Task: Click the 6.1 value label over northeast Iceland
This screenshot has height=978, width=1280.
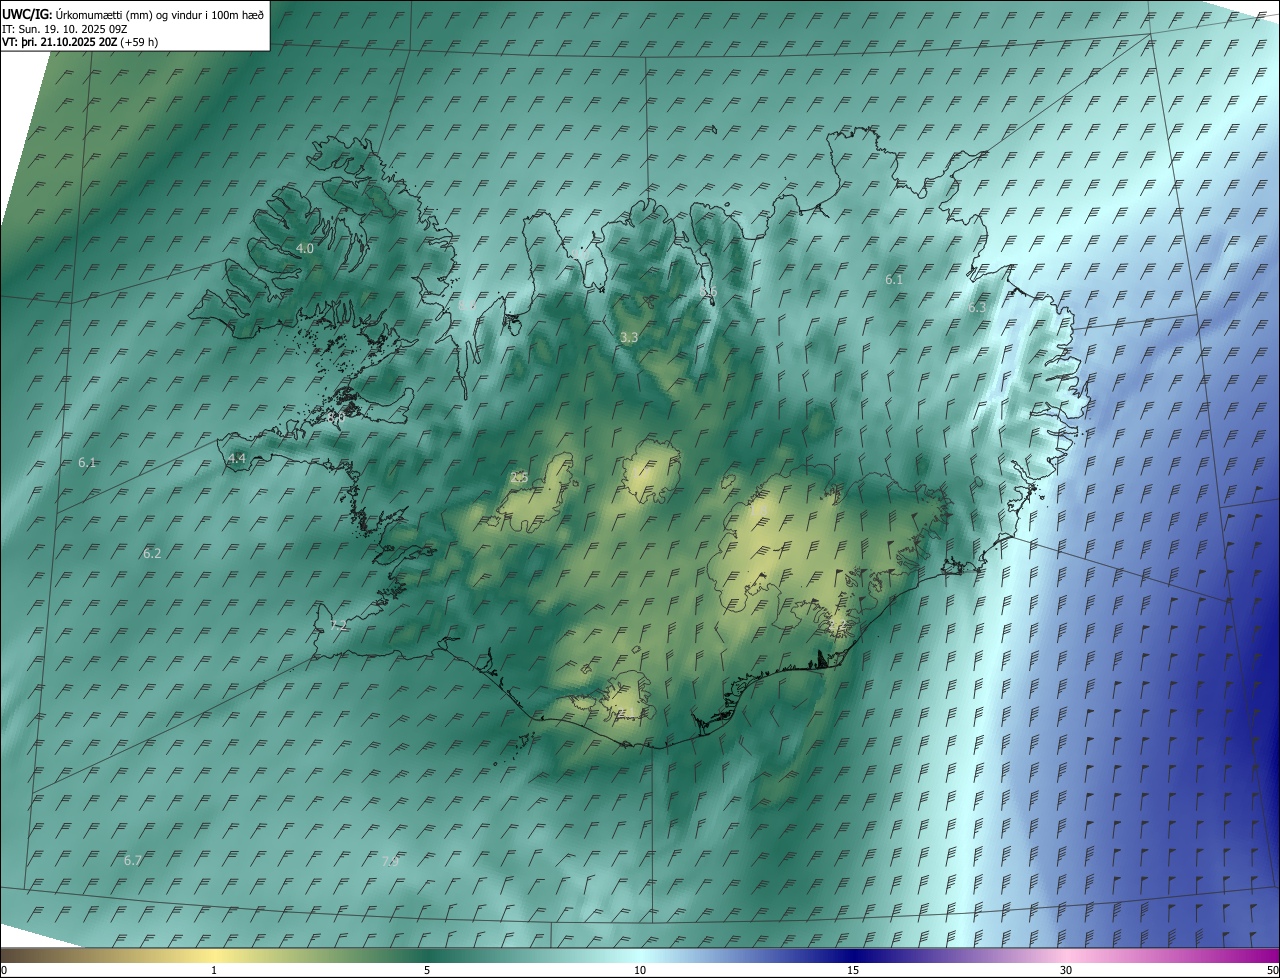Action: coord(894,280)
